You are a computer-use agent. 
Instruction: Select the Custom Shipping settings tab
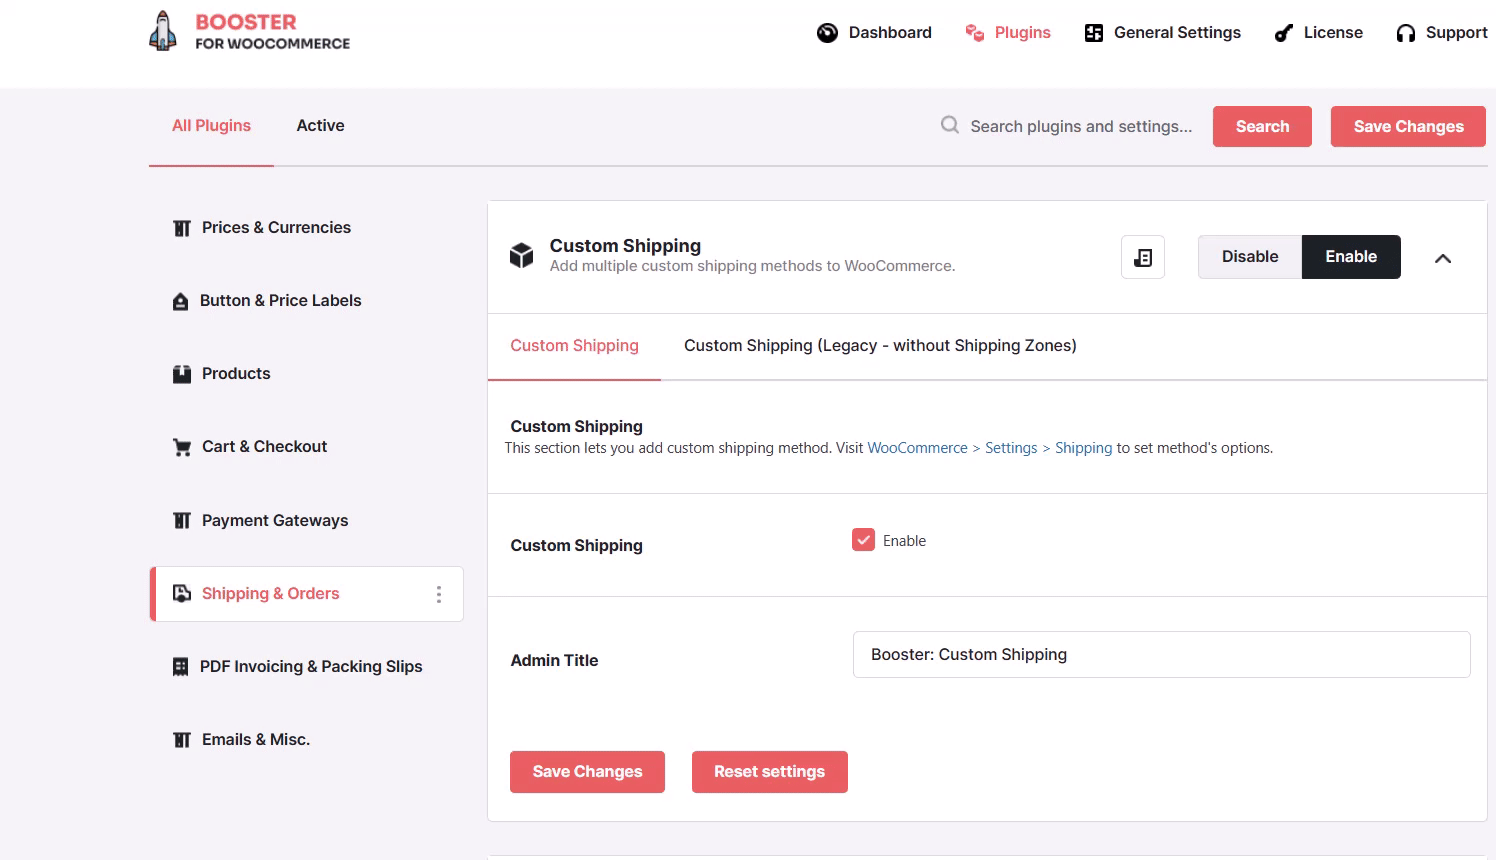[x=574, y=346]
